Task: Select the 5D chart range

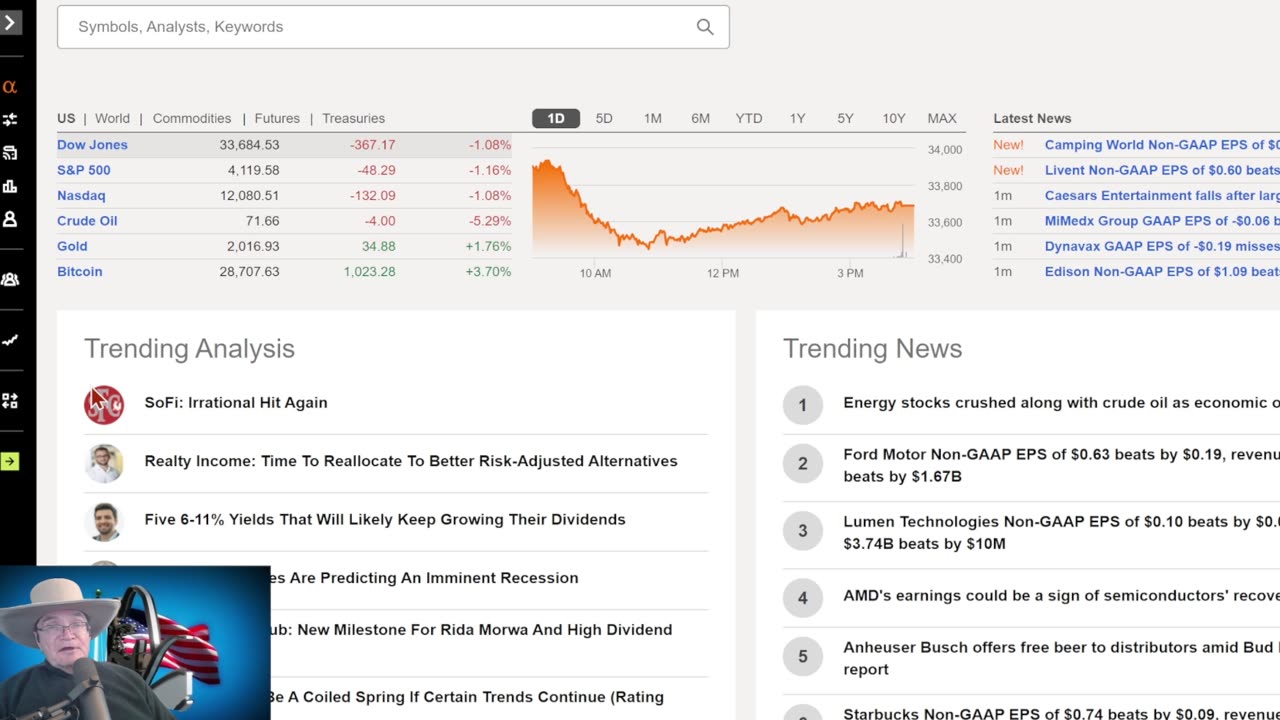Action: click(604, 118)
